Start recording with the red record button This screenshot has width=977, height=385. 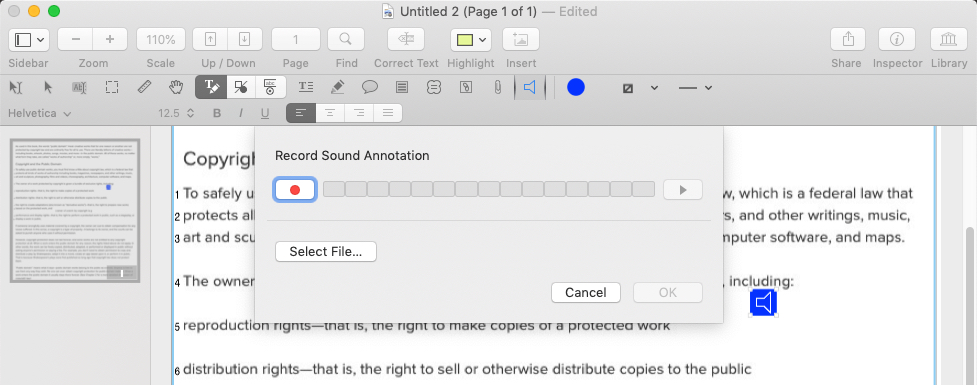(x=295, y=190)
